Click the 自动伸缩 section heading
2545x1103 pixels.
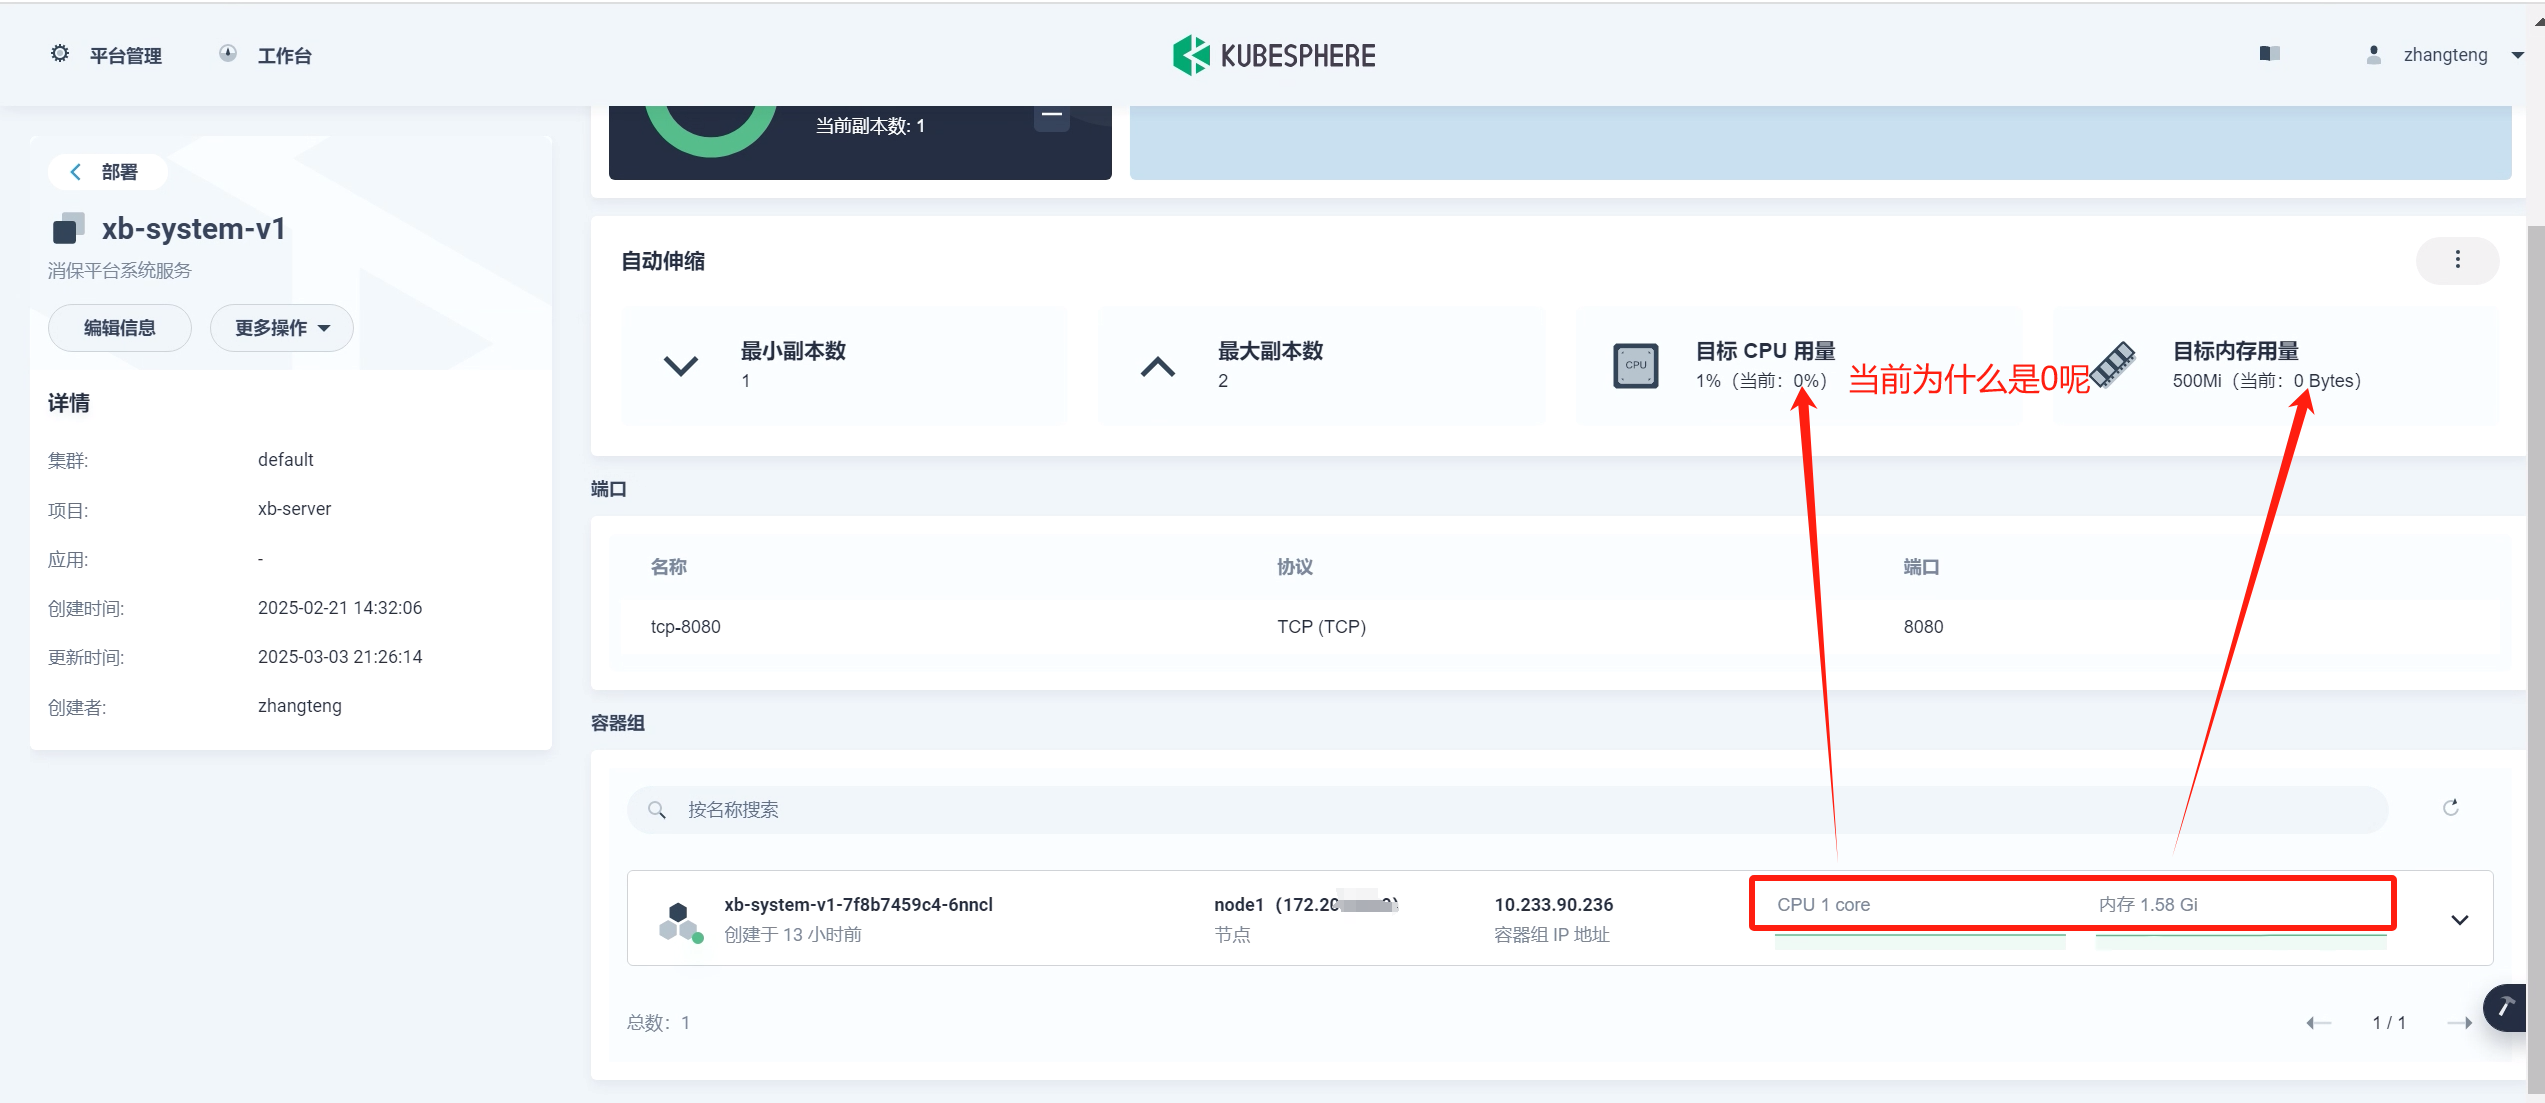[x=663, y=261]
